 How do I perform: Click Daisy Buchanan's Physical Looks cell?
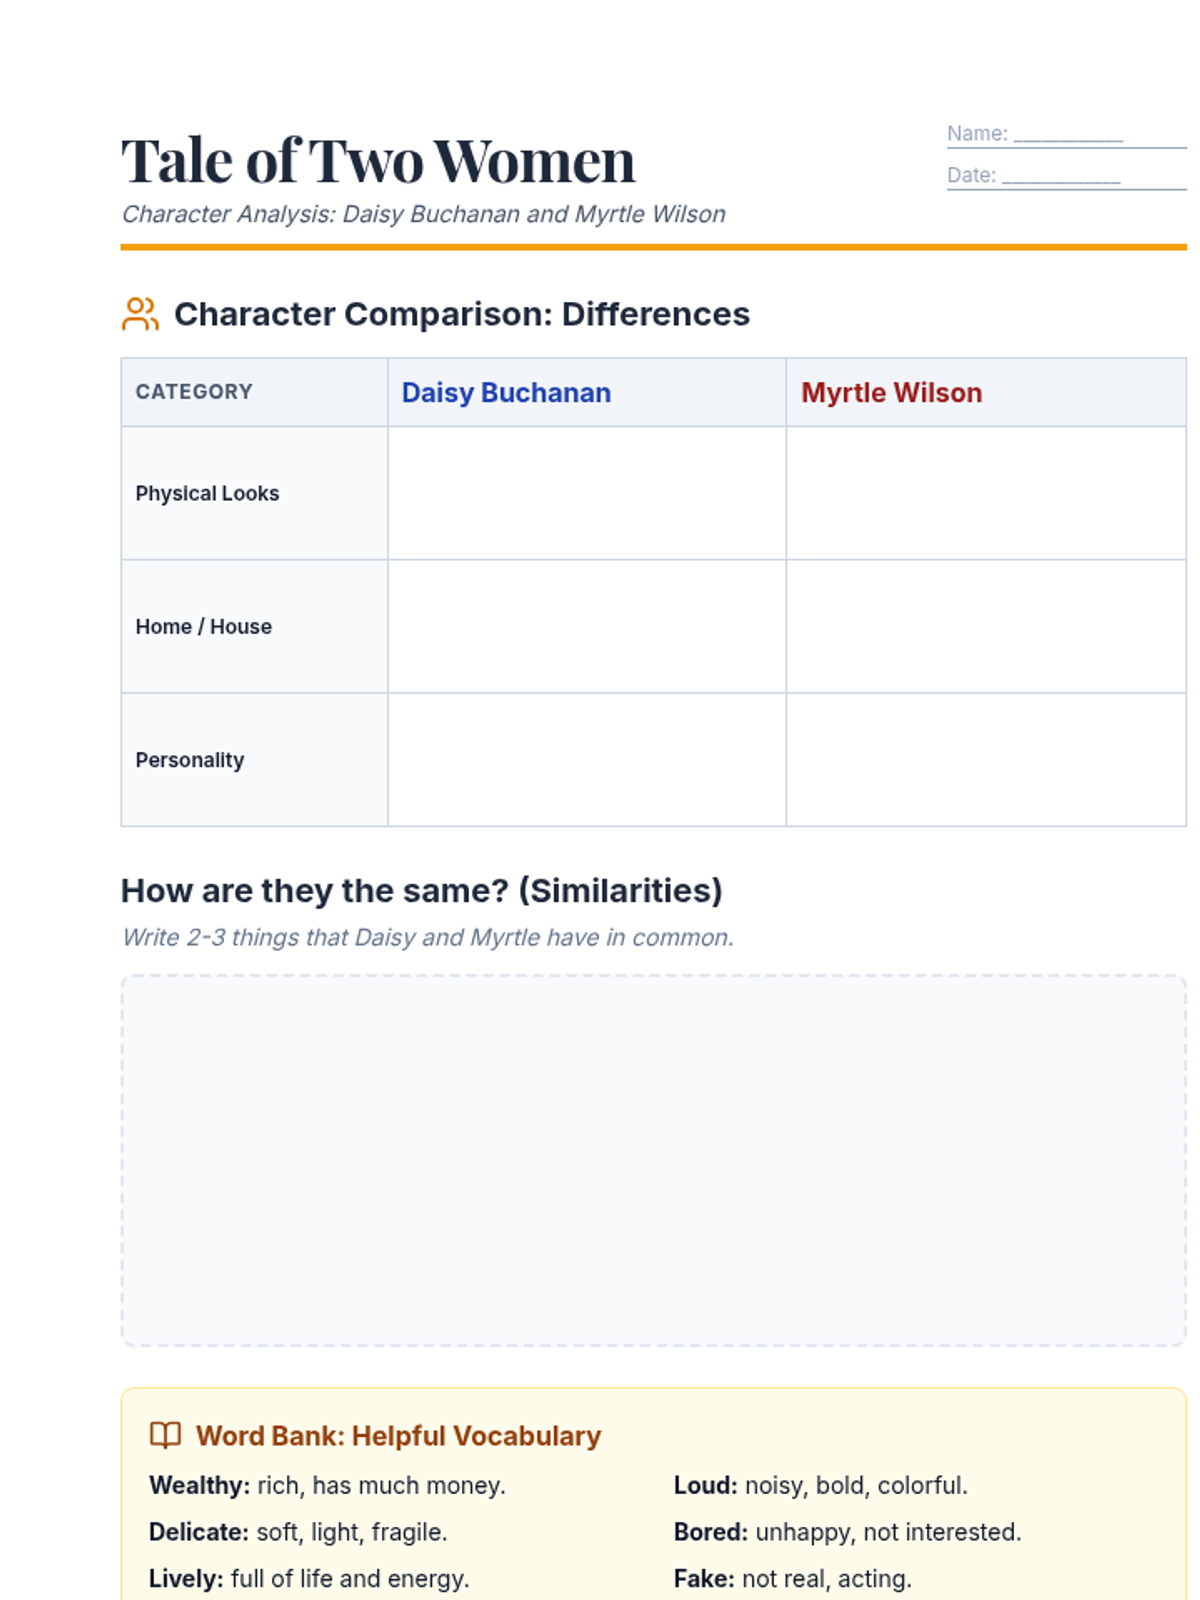(587, 493)
